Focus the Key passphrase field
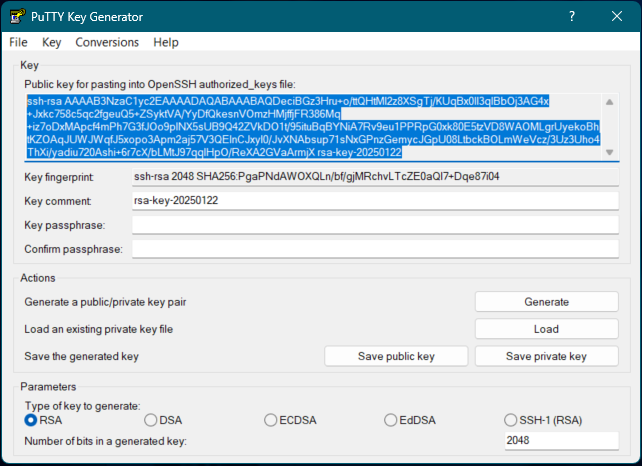The image size is (642, 466). (x=375, y=225)
